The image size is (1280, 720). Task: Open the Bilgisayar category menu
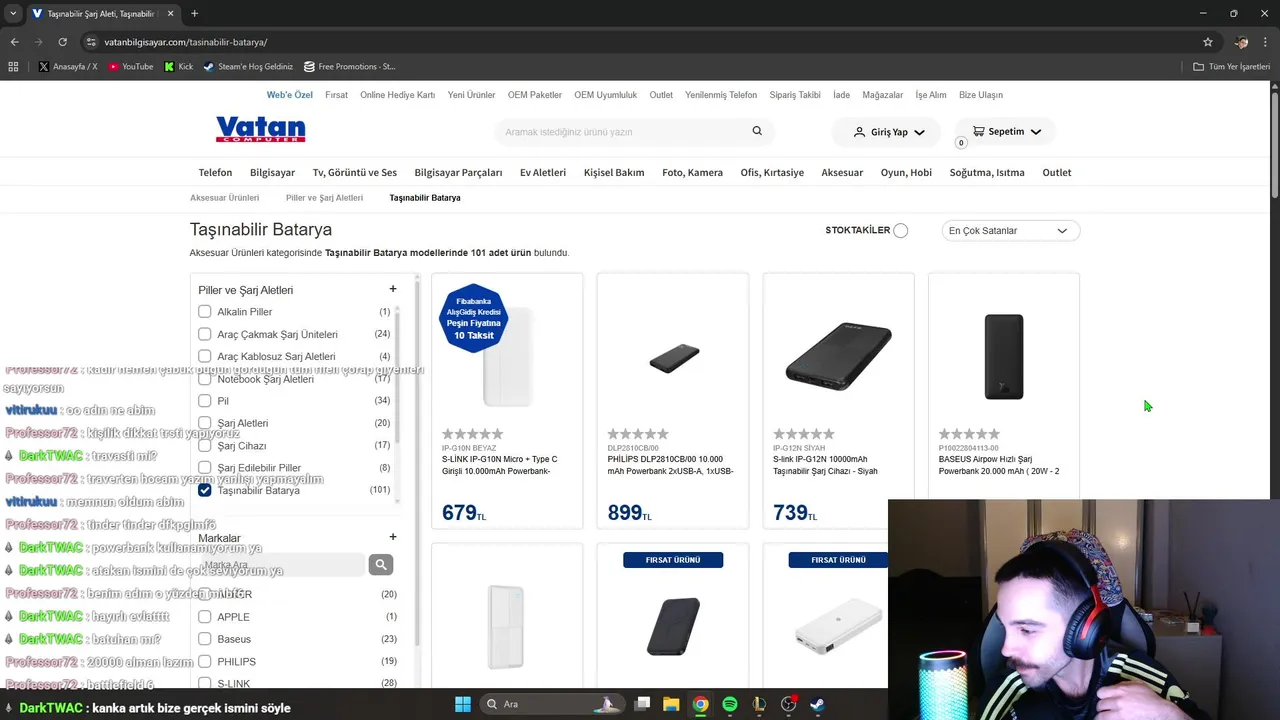[x=272, y=172]
